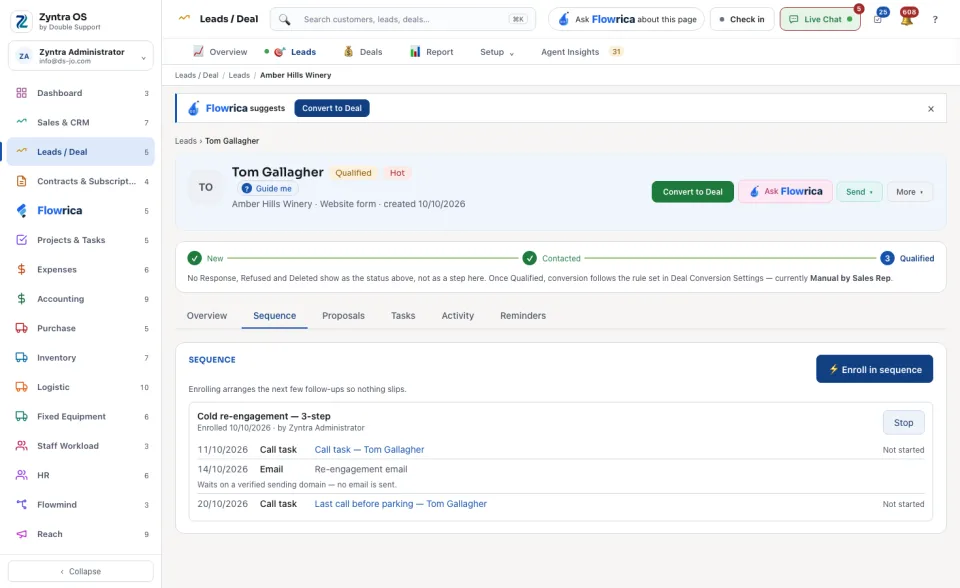
Task: Click the New stage on progress tracker
Action: coord(206,258)
